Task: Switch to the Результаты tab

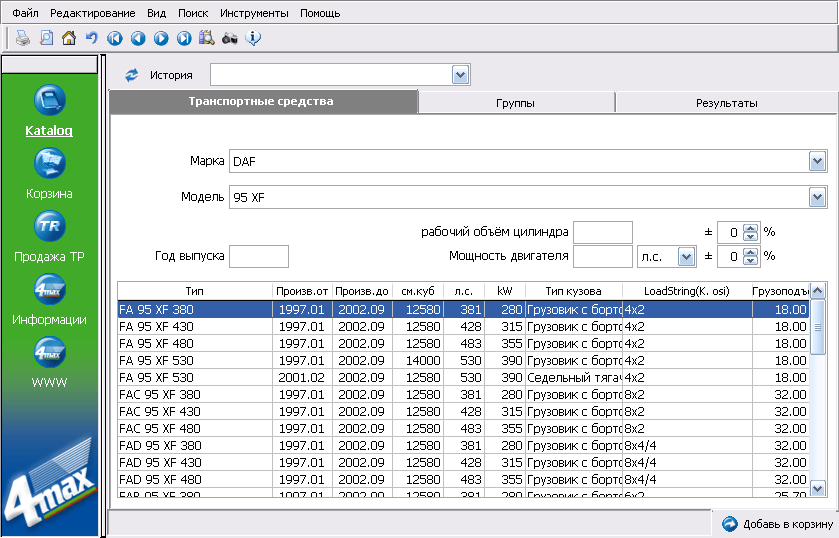Action: click(727, 103)
